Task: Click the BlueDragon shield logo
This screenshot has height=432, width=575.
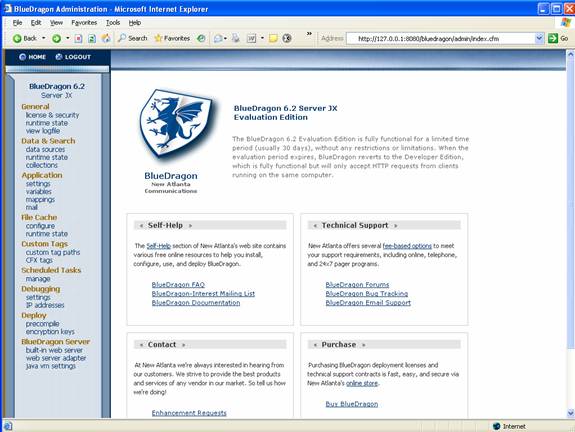Action: click(x=176, y=125)
